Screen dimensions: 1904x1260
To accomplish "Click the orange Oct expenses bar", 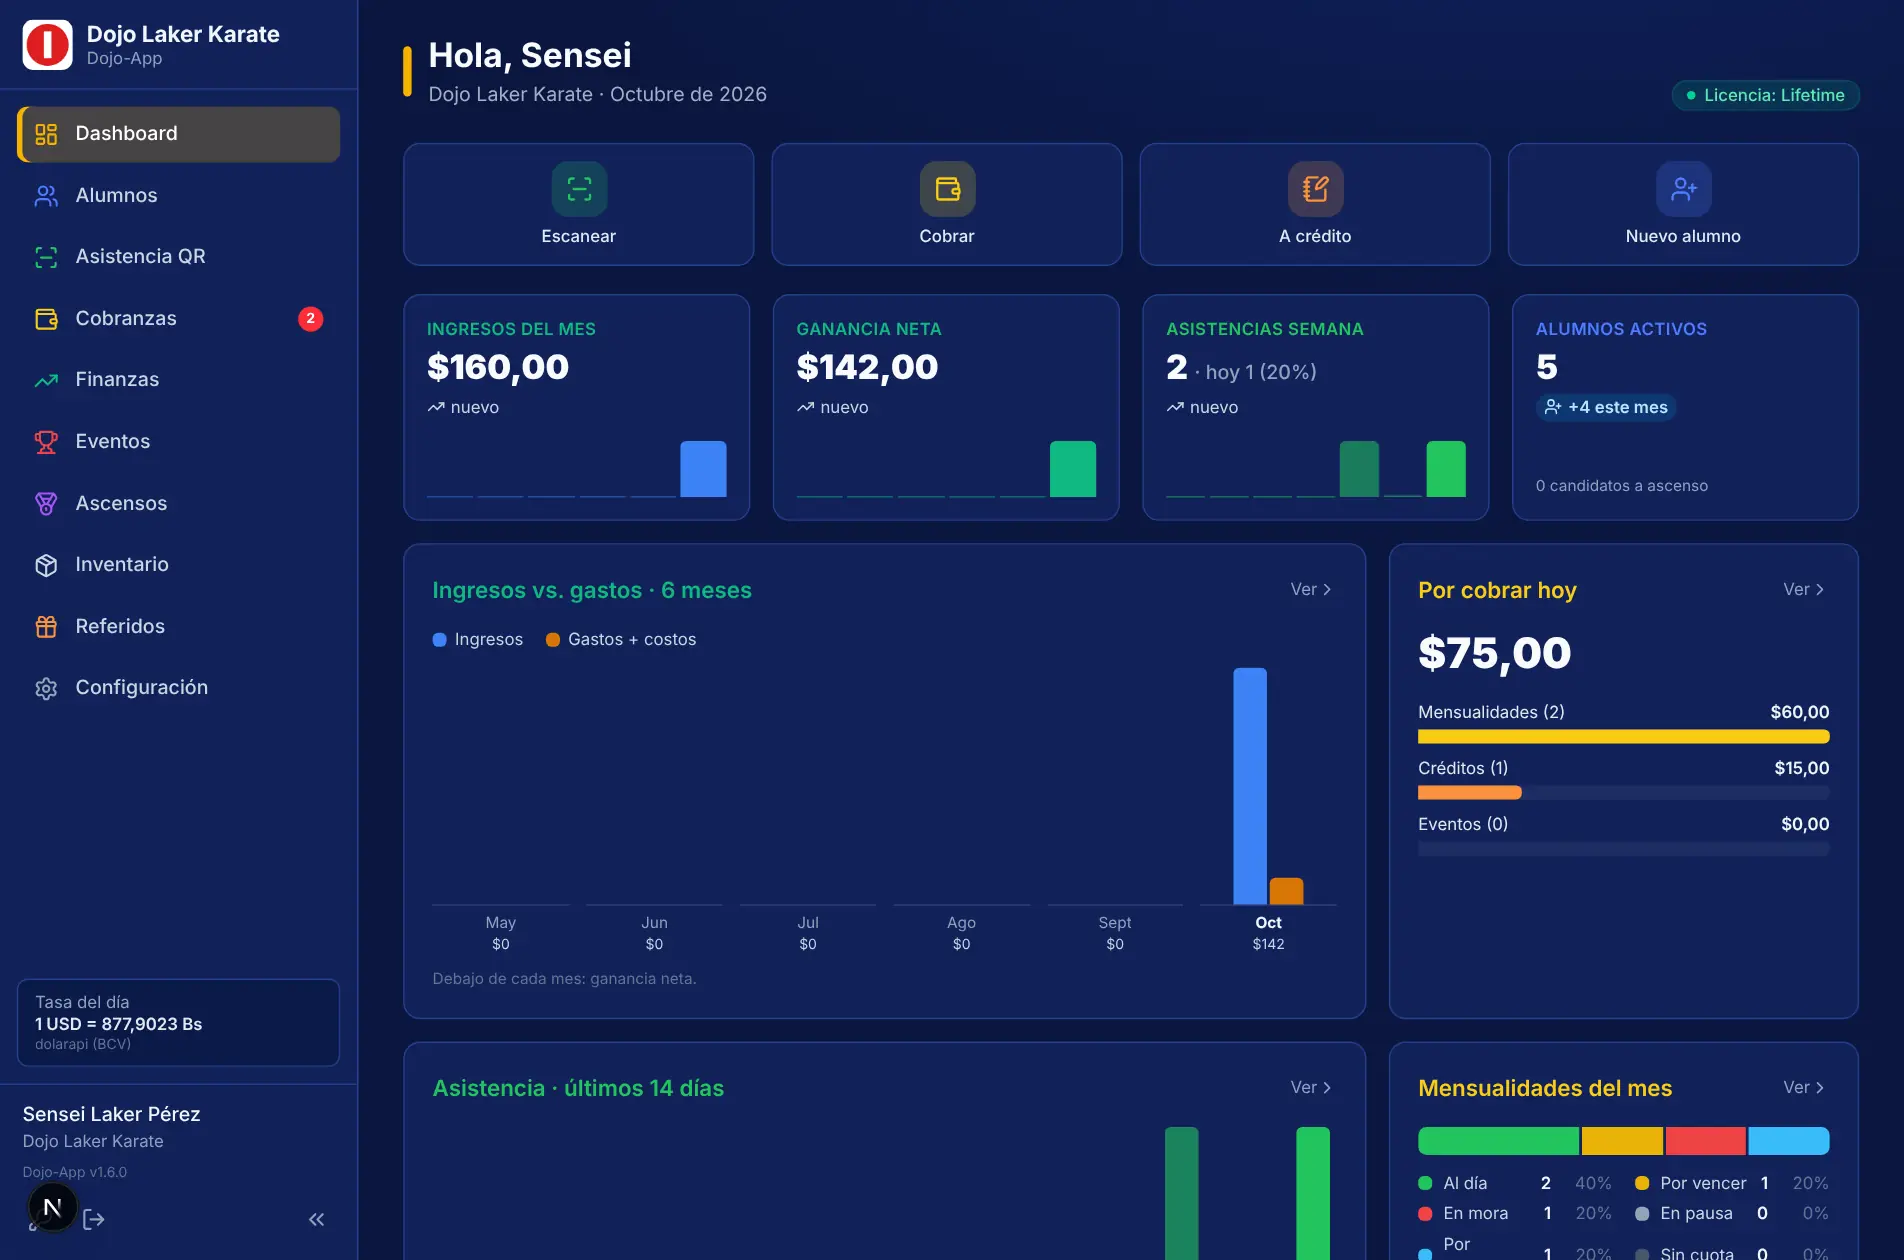I will [1286, 891].
